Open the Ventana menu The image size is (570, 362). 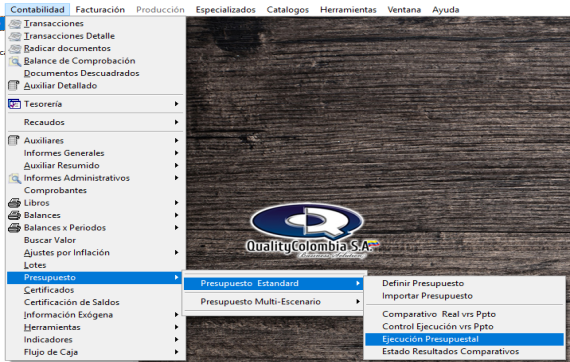[404, 9]
